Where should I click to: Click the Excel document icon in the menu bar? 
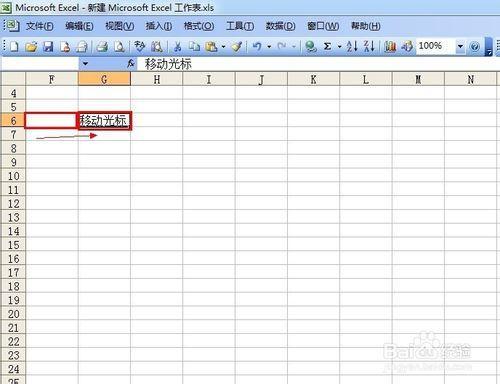(13, 26)
